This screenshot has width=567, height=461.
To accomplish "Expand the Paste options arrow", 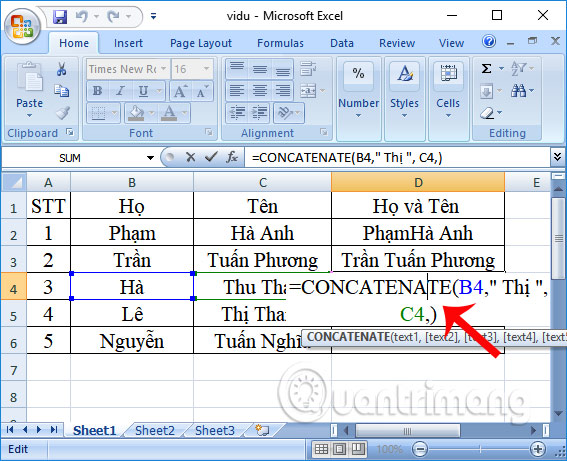I will (x=29, y=116).
